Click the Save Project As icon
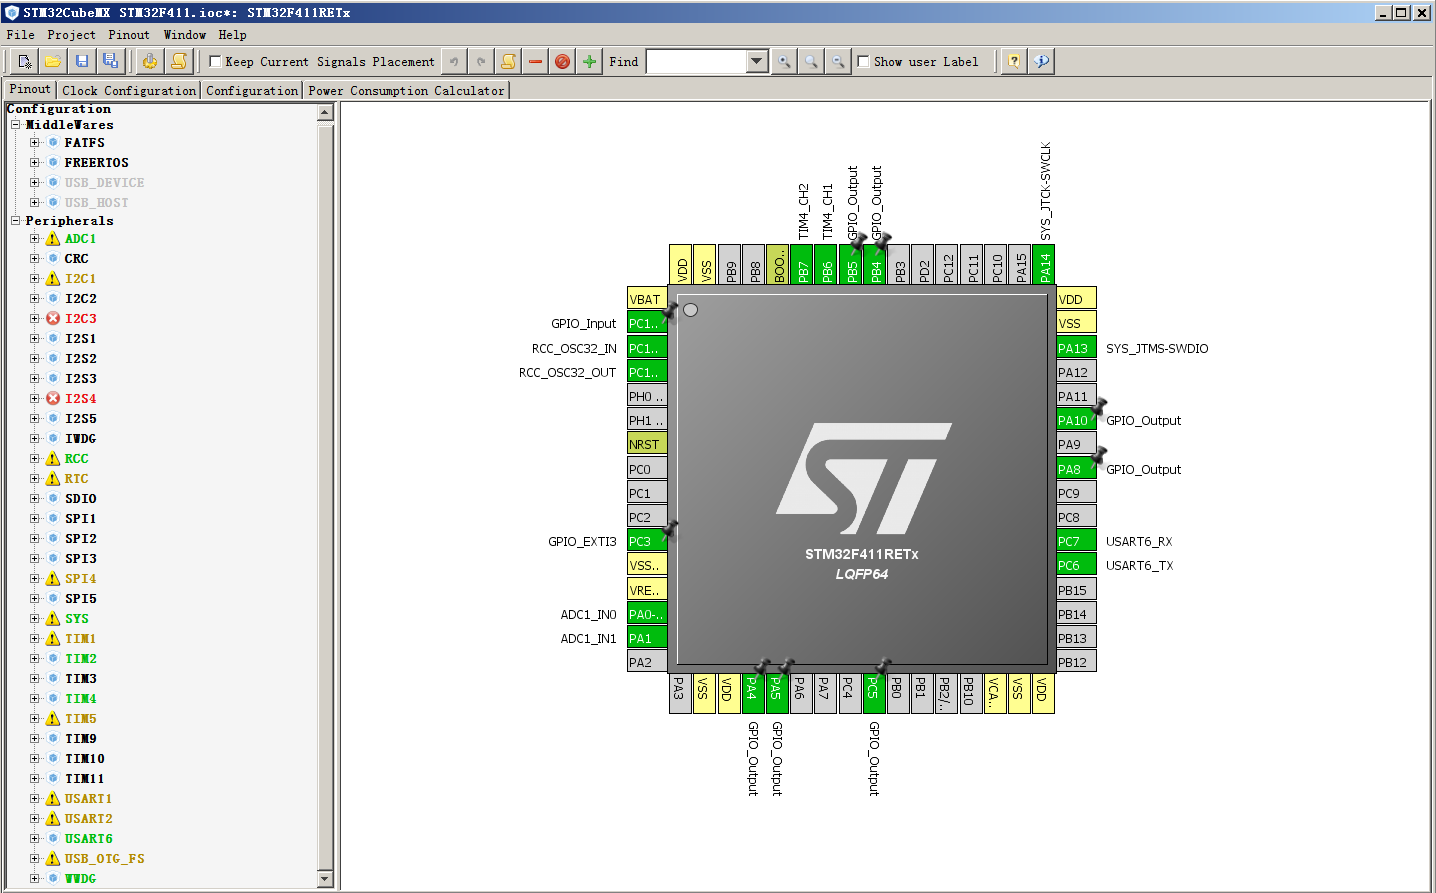1436x893 pixels. pos(110,61)
